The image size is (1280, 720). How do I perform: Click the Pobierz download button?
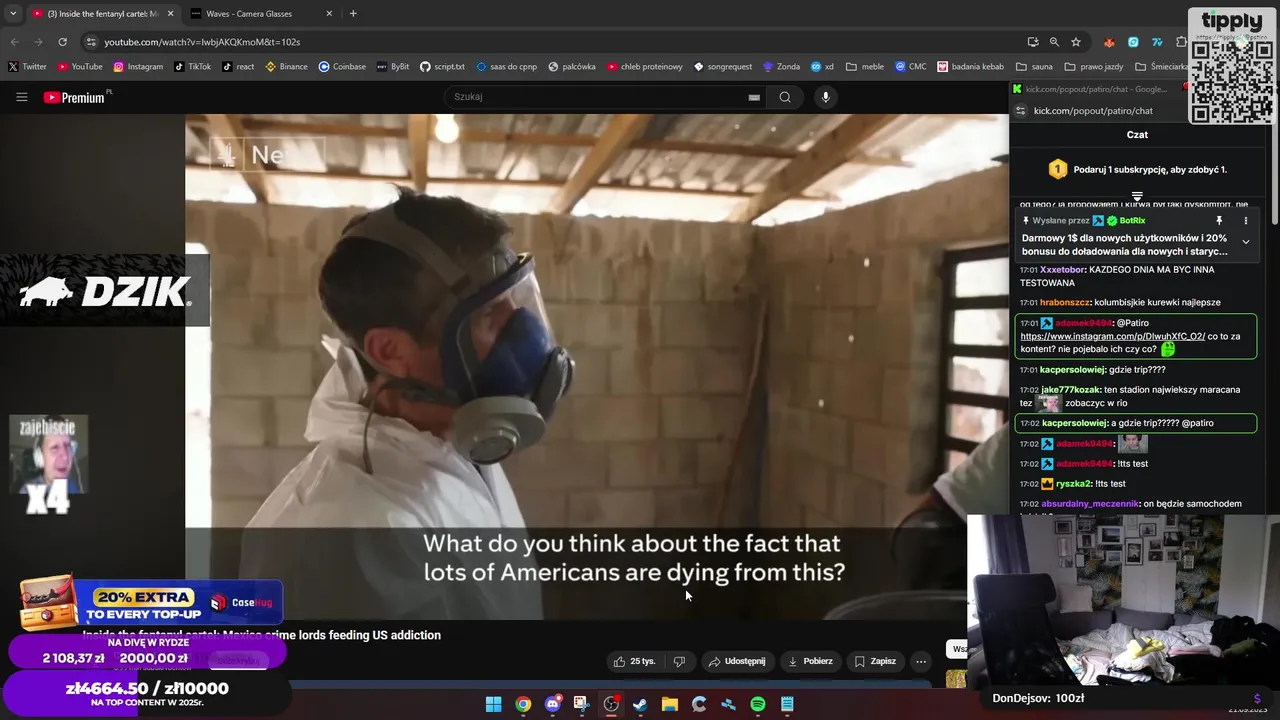click(810, 661)
